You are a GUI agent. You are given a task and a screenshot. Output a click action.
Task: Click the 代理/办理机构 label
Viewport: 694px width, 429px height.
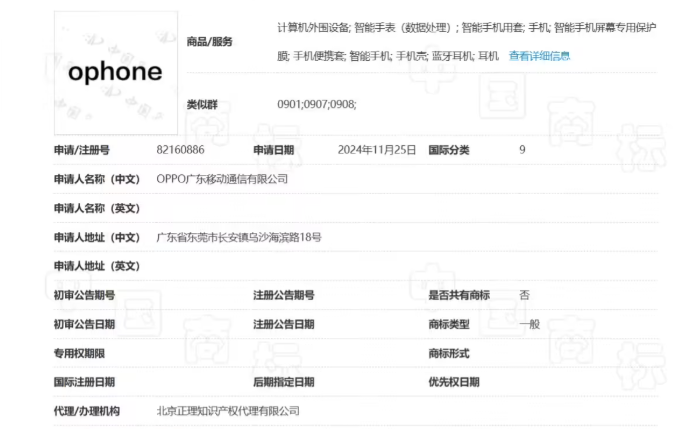coord(87,411)
